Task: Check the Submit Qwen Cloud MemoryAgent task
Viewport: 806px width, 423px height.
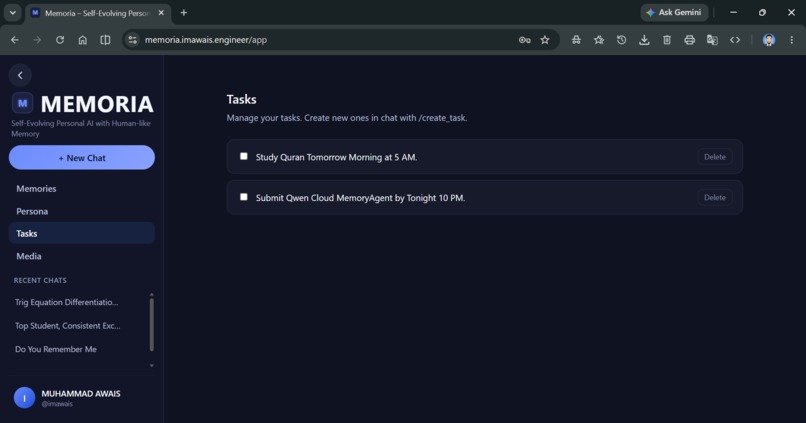Action: tap(244, 197)
